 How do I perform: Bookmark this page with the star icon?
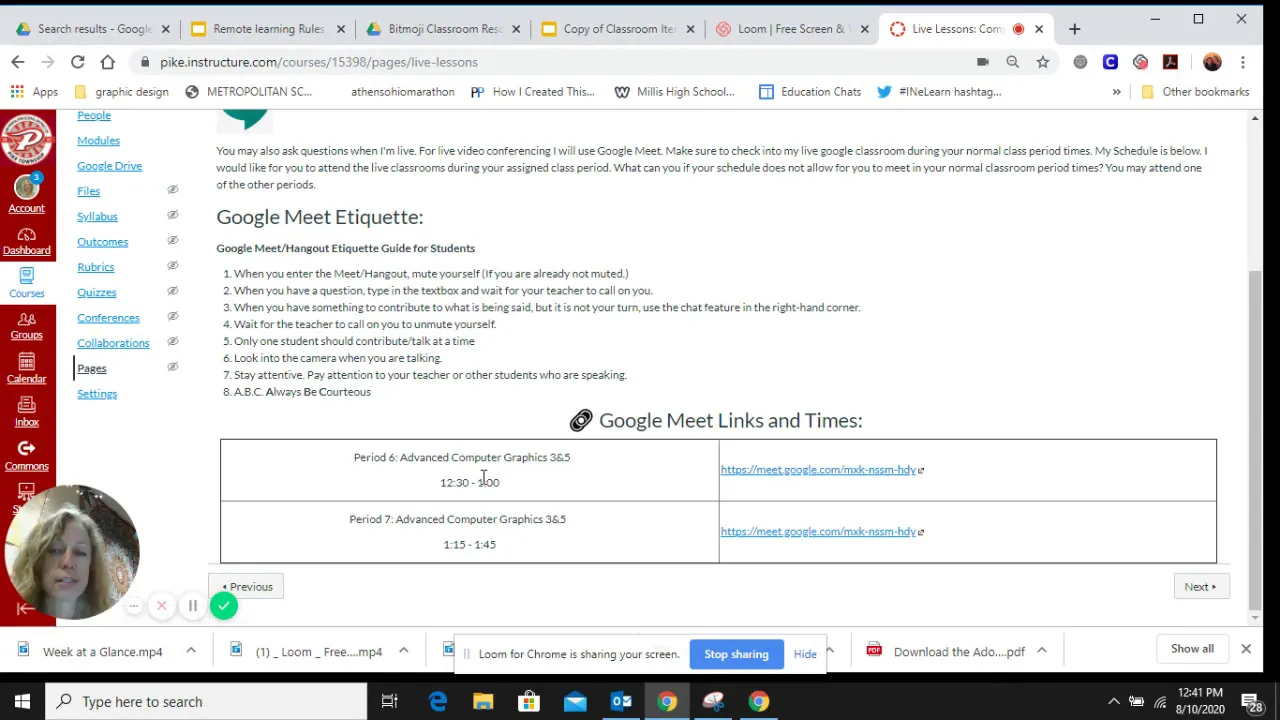coord(1043,62)
